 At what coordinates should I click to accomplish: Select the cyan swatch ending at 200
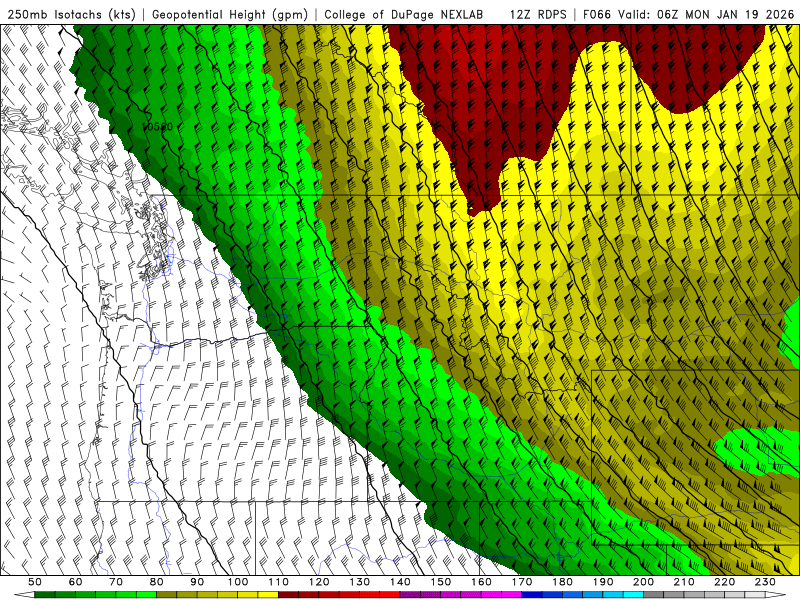point(633,595)
